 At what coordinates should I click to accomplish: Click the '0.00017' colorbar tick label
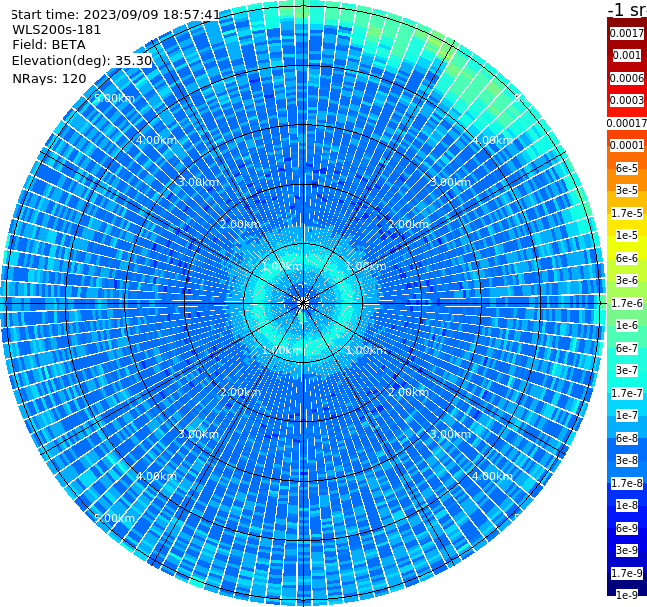click(x=627, y=123)
